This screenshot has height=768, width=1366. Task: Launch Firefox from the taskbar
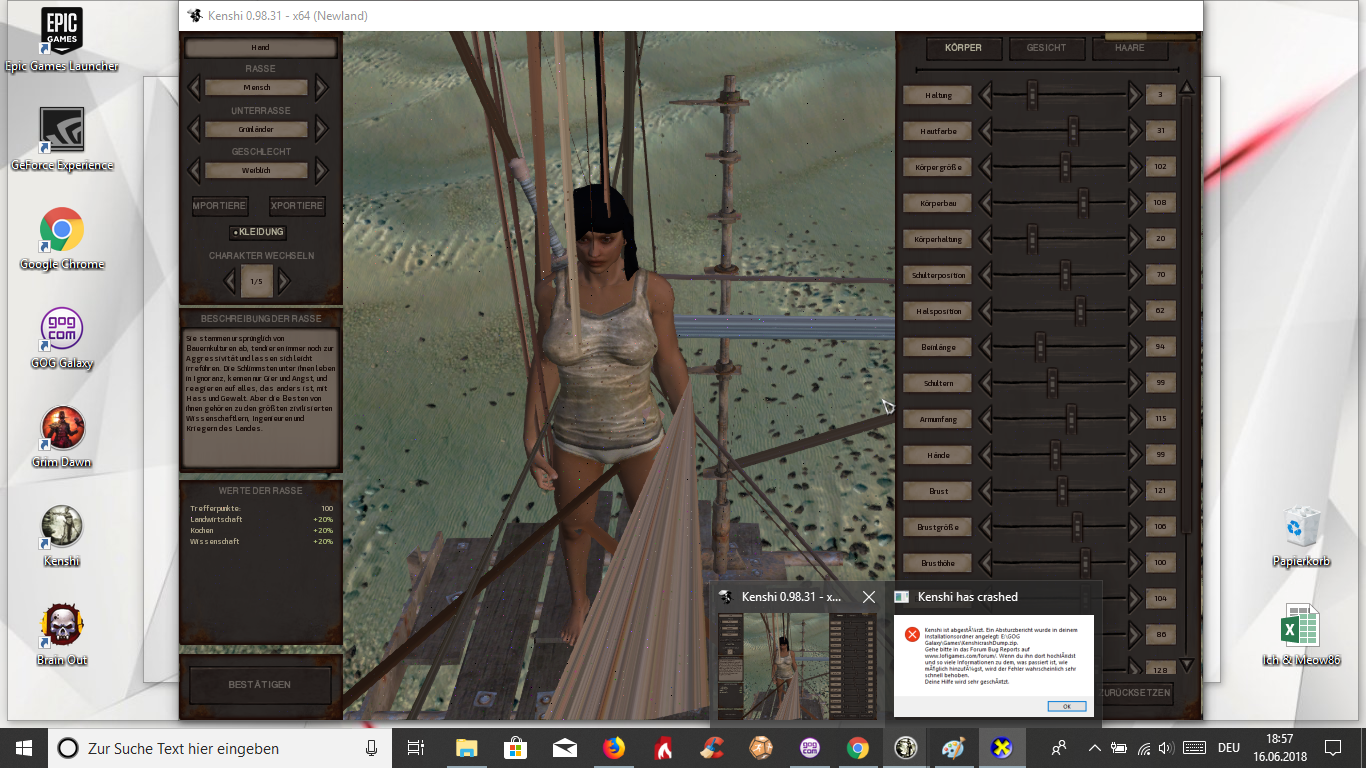coord(613,747)
